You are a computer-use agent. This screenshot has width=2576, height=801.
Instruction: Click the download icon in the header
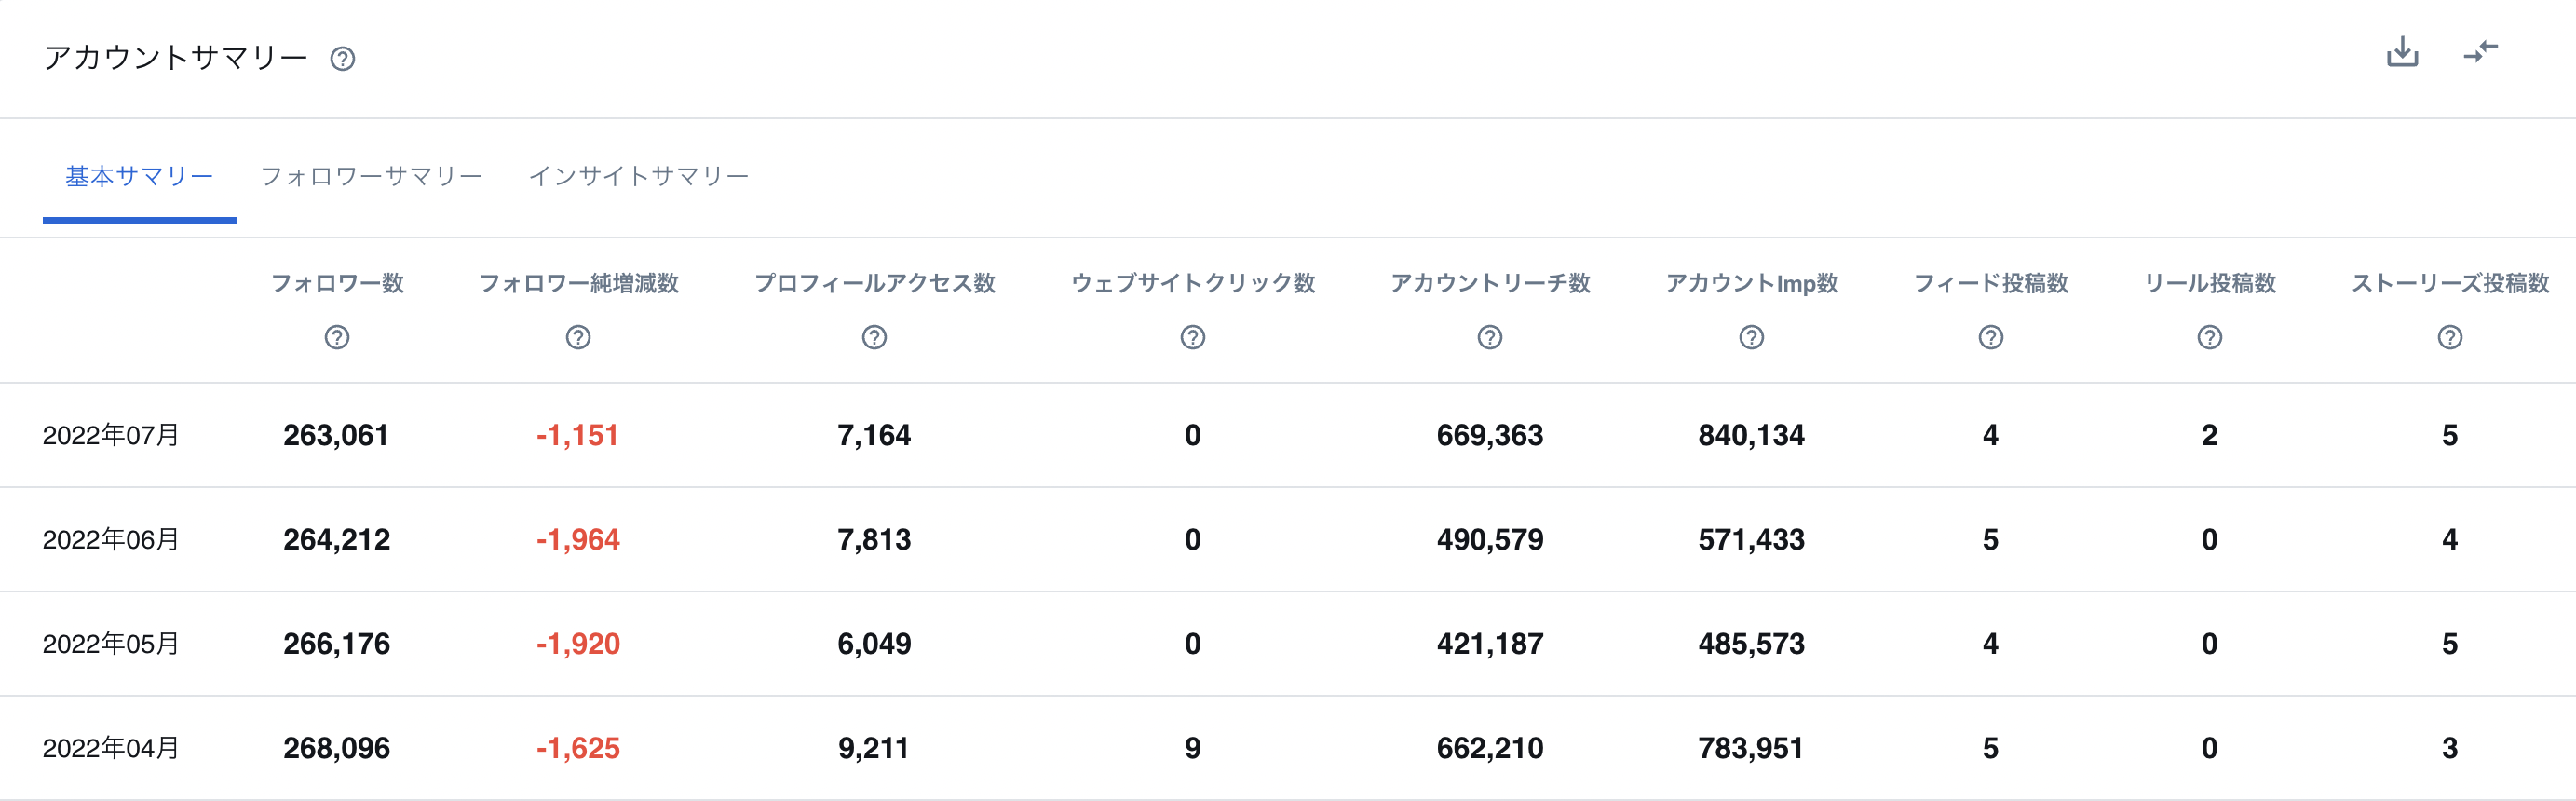click(2402, 52)
